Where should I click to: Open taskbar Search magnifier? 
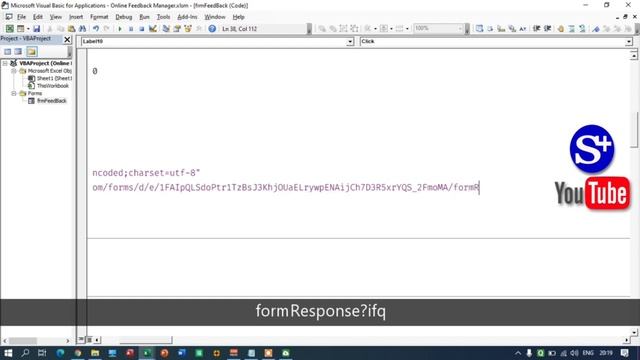[25, 353]
